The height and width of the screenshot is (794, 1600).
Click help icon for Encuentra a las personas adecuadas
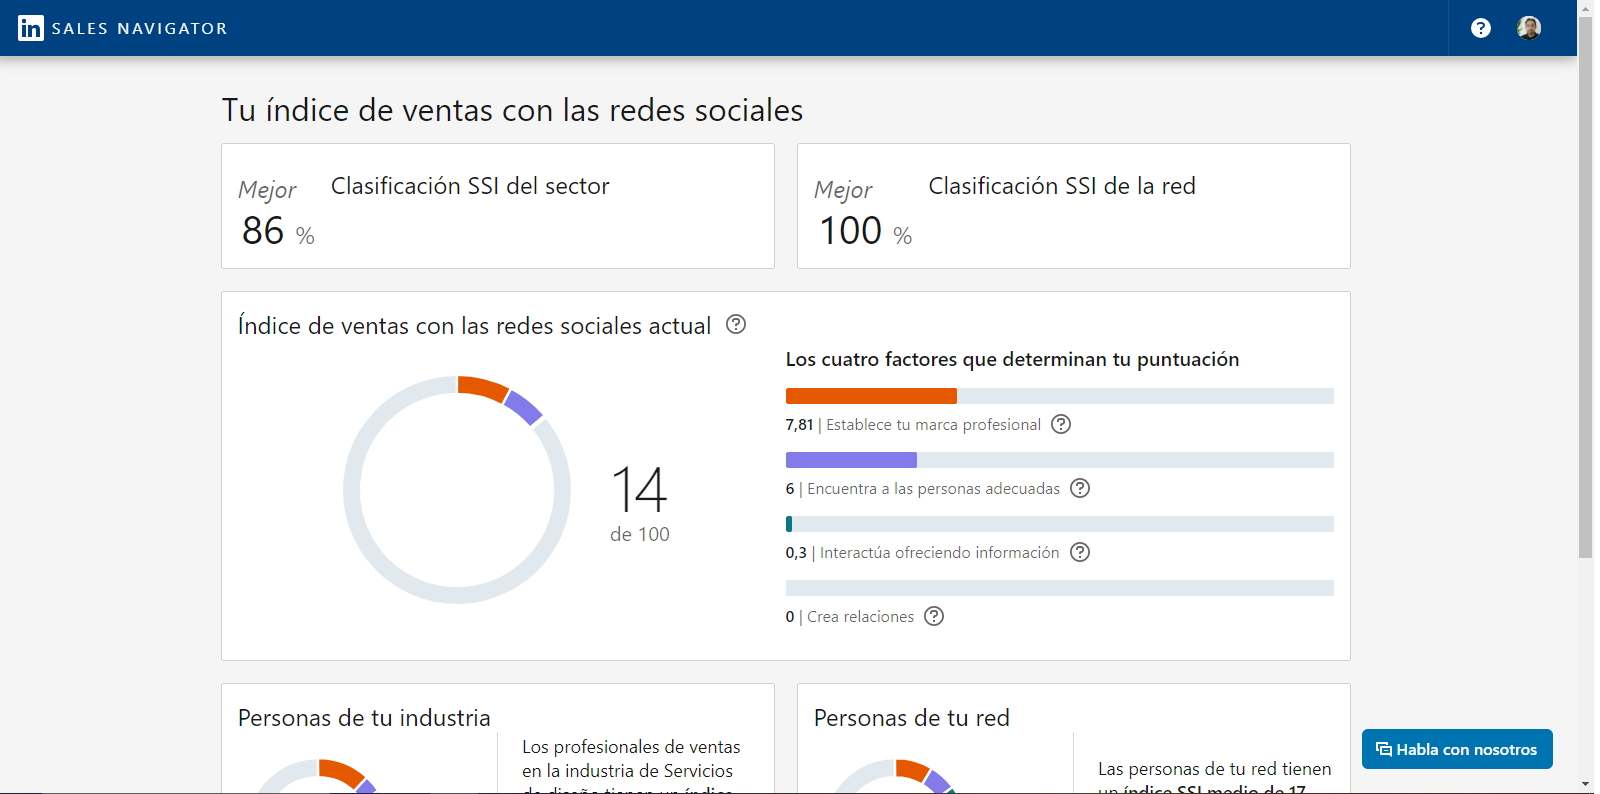click(1080, 488)
